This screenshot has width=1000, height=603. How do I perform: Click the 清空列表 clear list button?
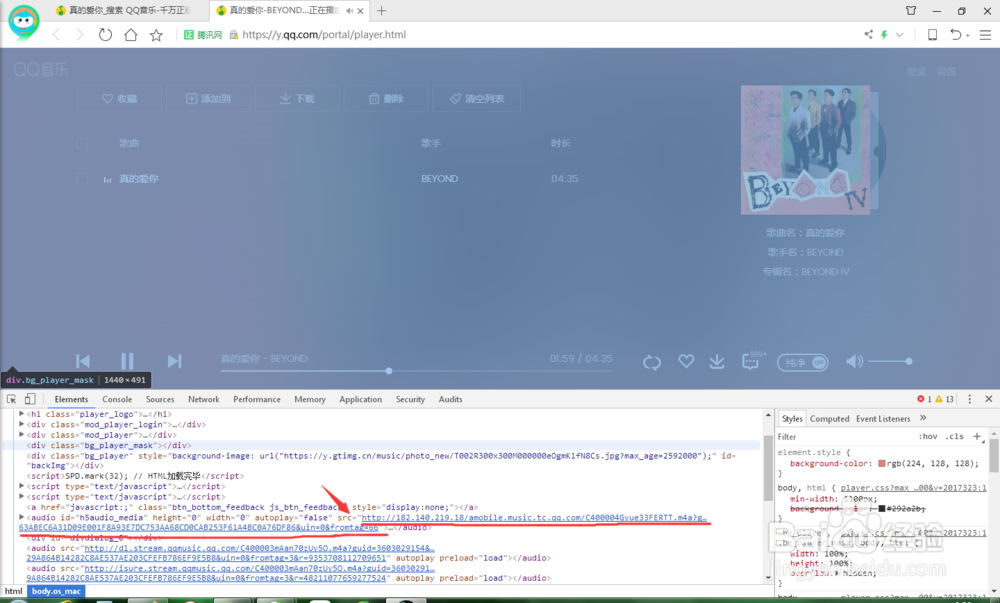point(476,99)
